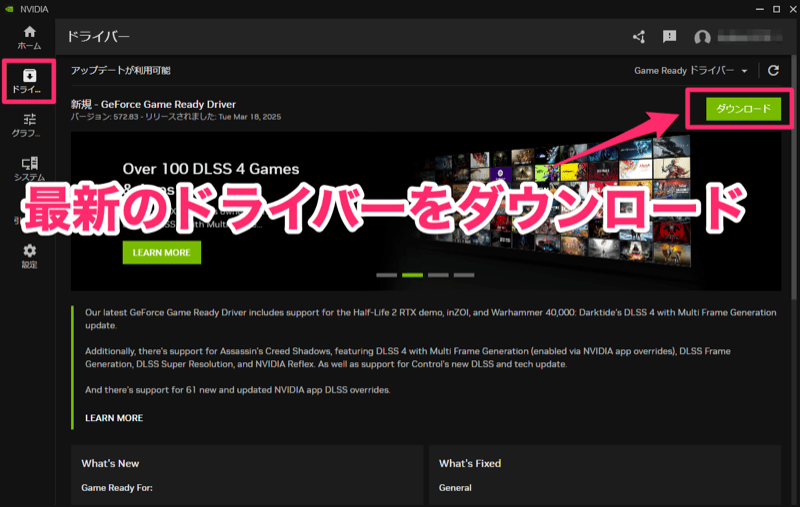This screenshot has width=800, height=507.
Task: Open 設定 via the gear icon
Action: 29,255
